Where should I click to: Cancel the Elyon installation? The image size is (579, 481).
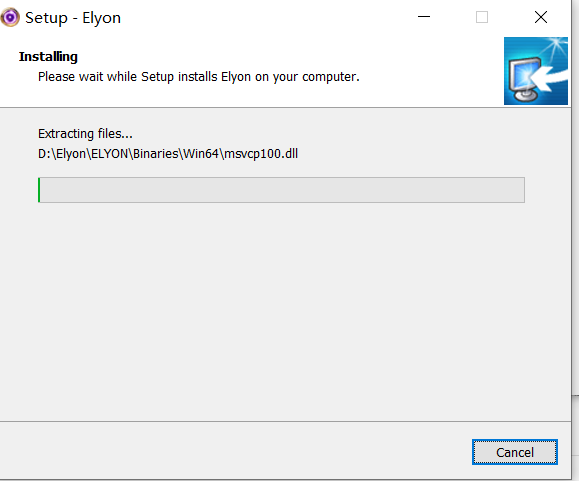(515, 452)
